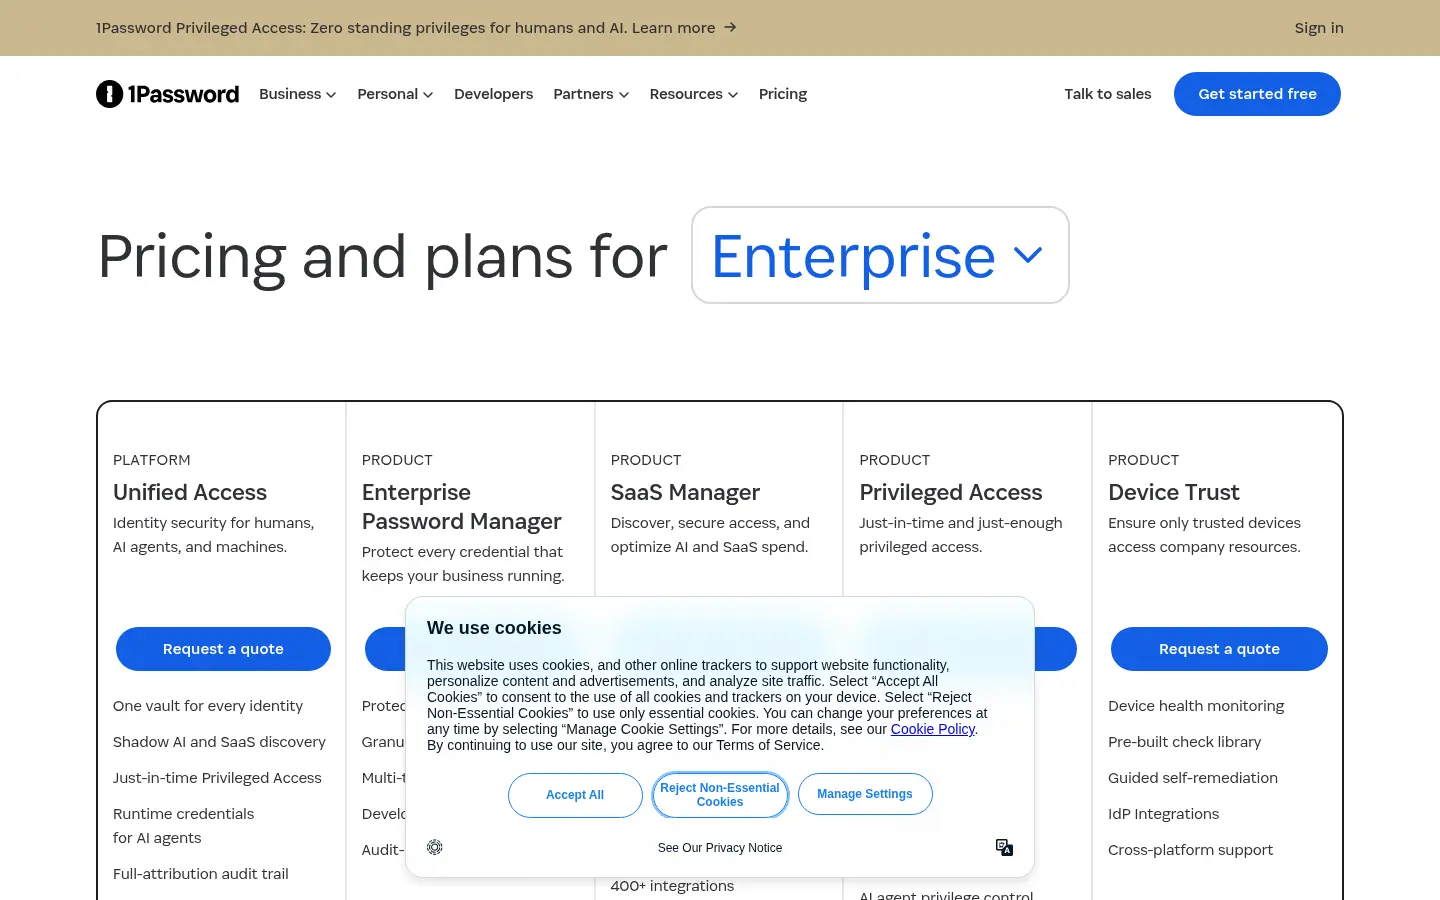Click 'Guided self-remediation' text

point(1193,778)
